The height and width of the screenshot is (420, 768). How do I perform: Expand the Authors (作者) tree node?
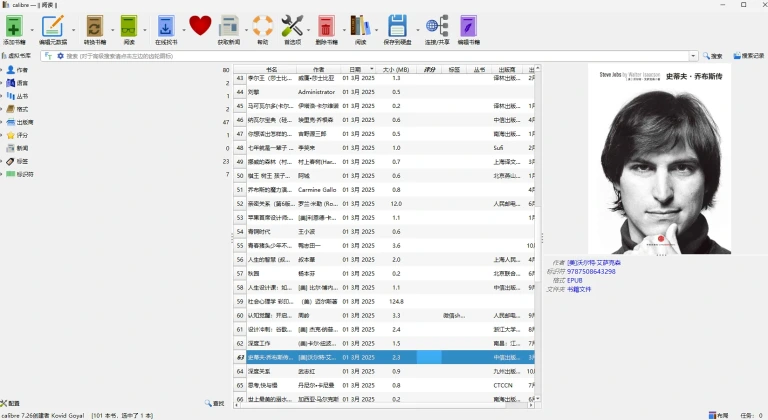point(1,70)
